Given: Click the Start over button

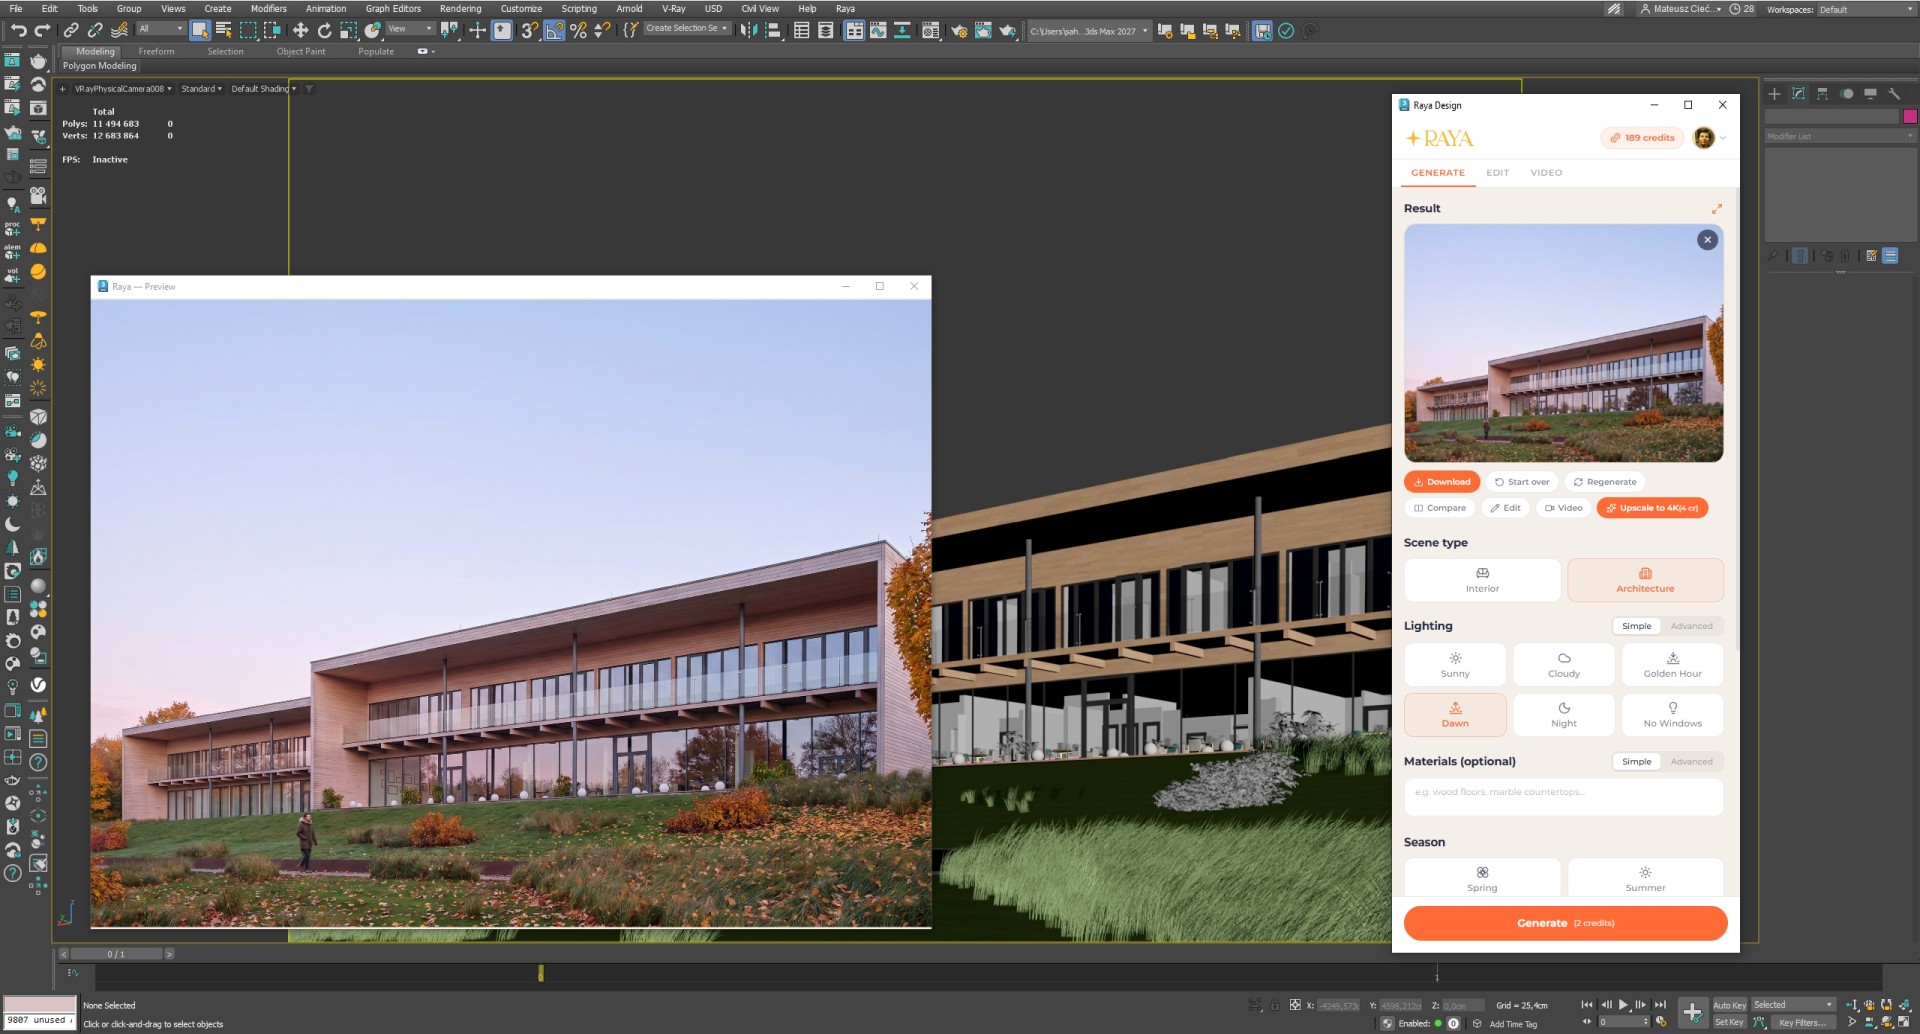Looking at the screenshot, I should pos(1522,482).
